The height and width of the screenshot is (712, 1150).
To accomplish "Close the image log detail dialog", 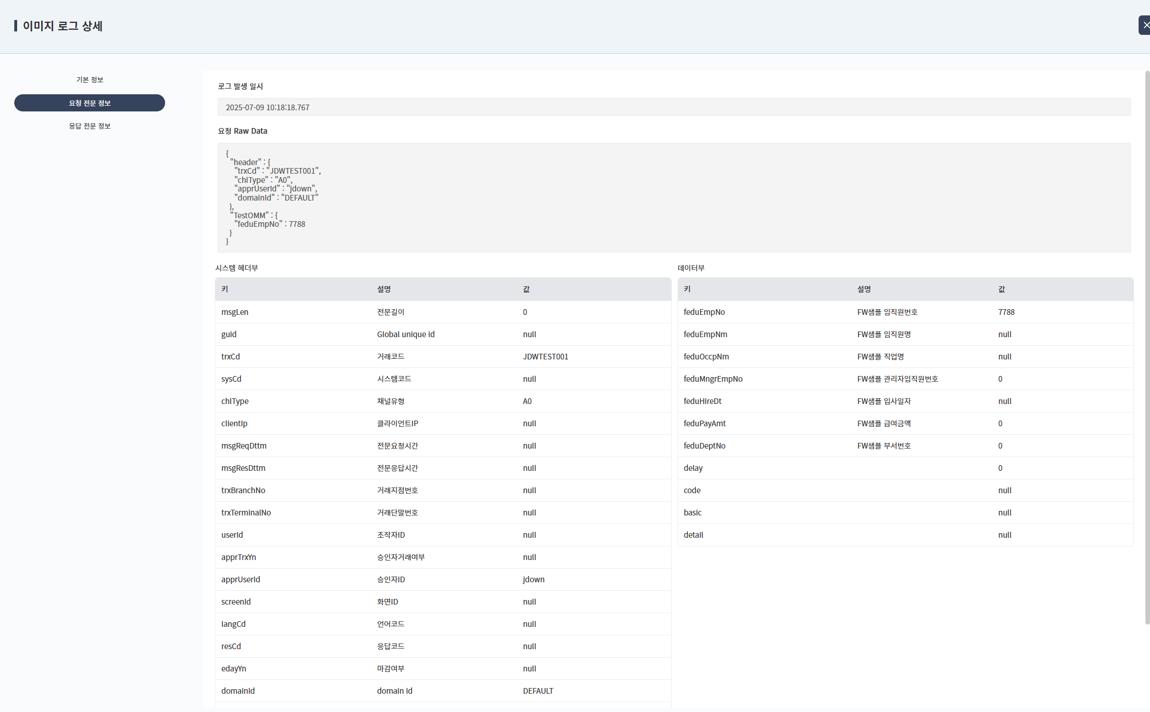I will [x=1145, y=25].
